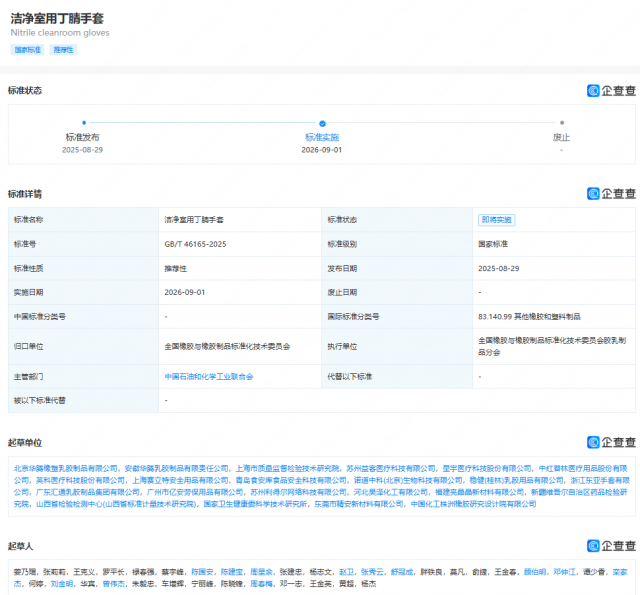The width and height of the screenshot is (640, 595).
Task: Select the 废止 timeline dot
Action: point(562,122)
